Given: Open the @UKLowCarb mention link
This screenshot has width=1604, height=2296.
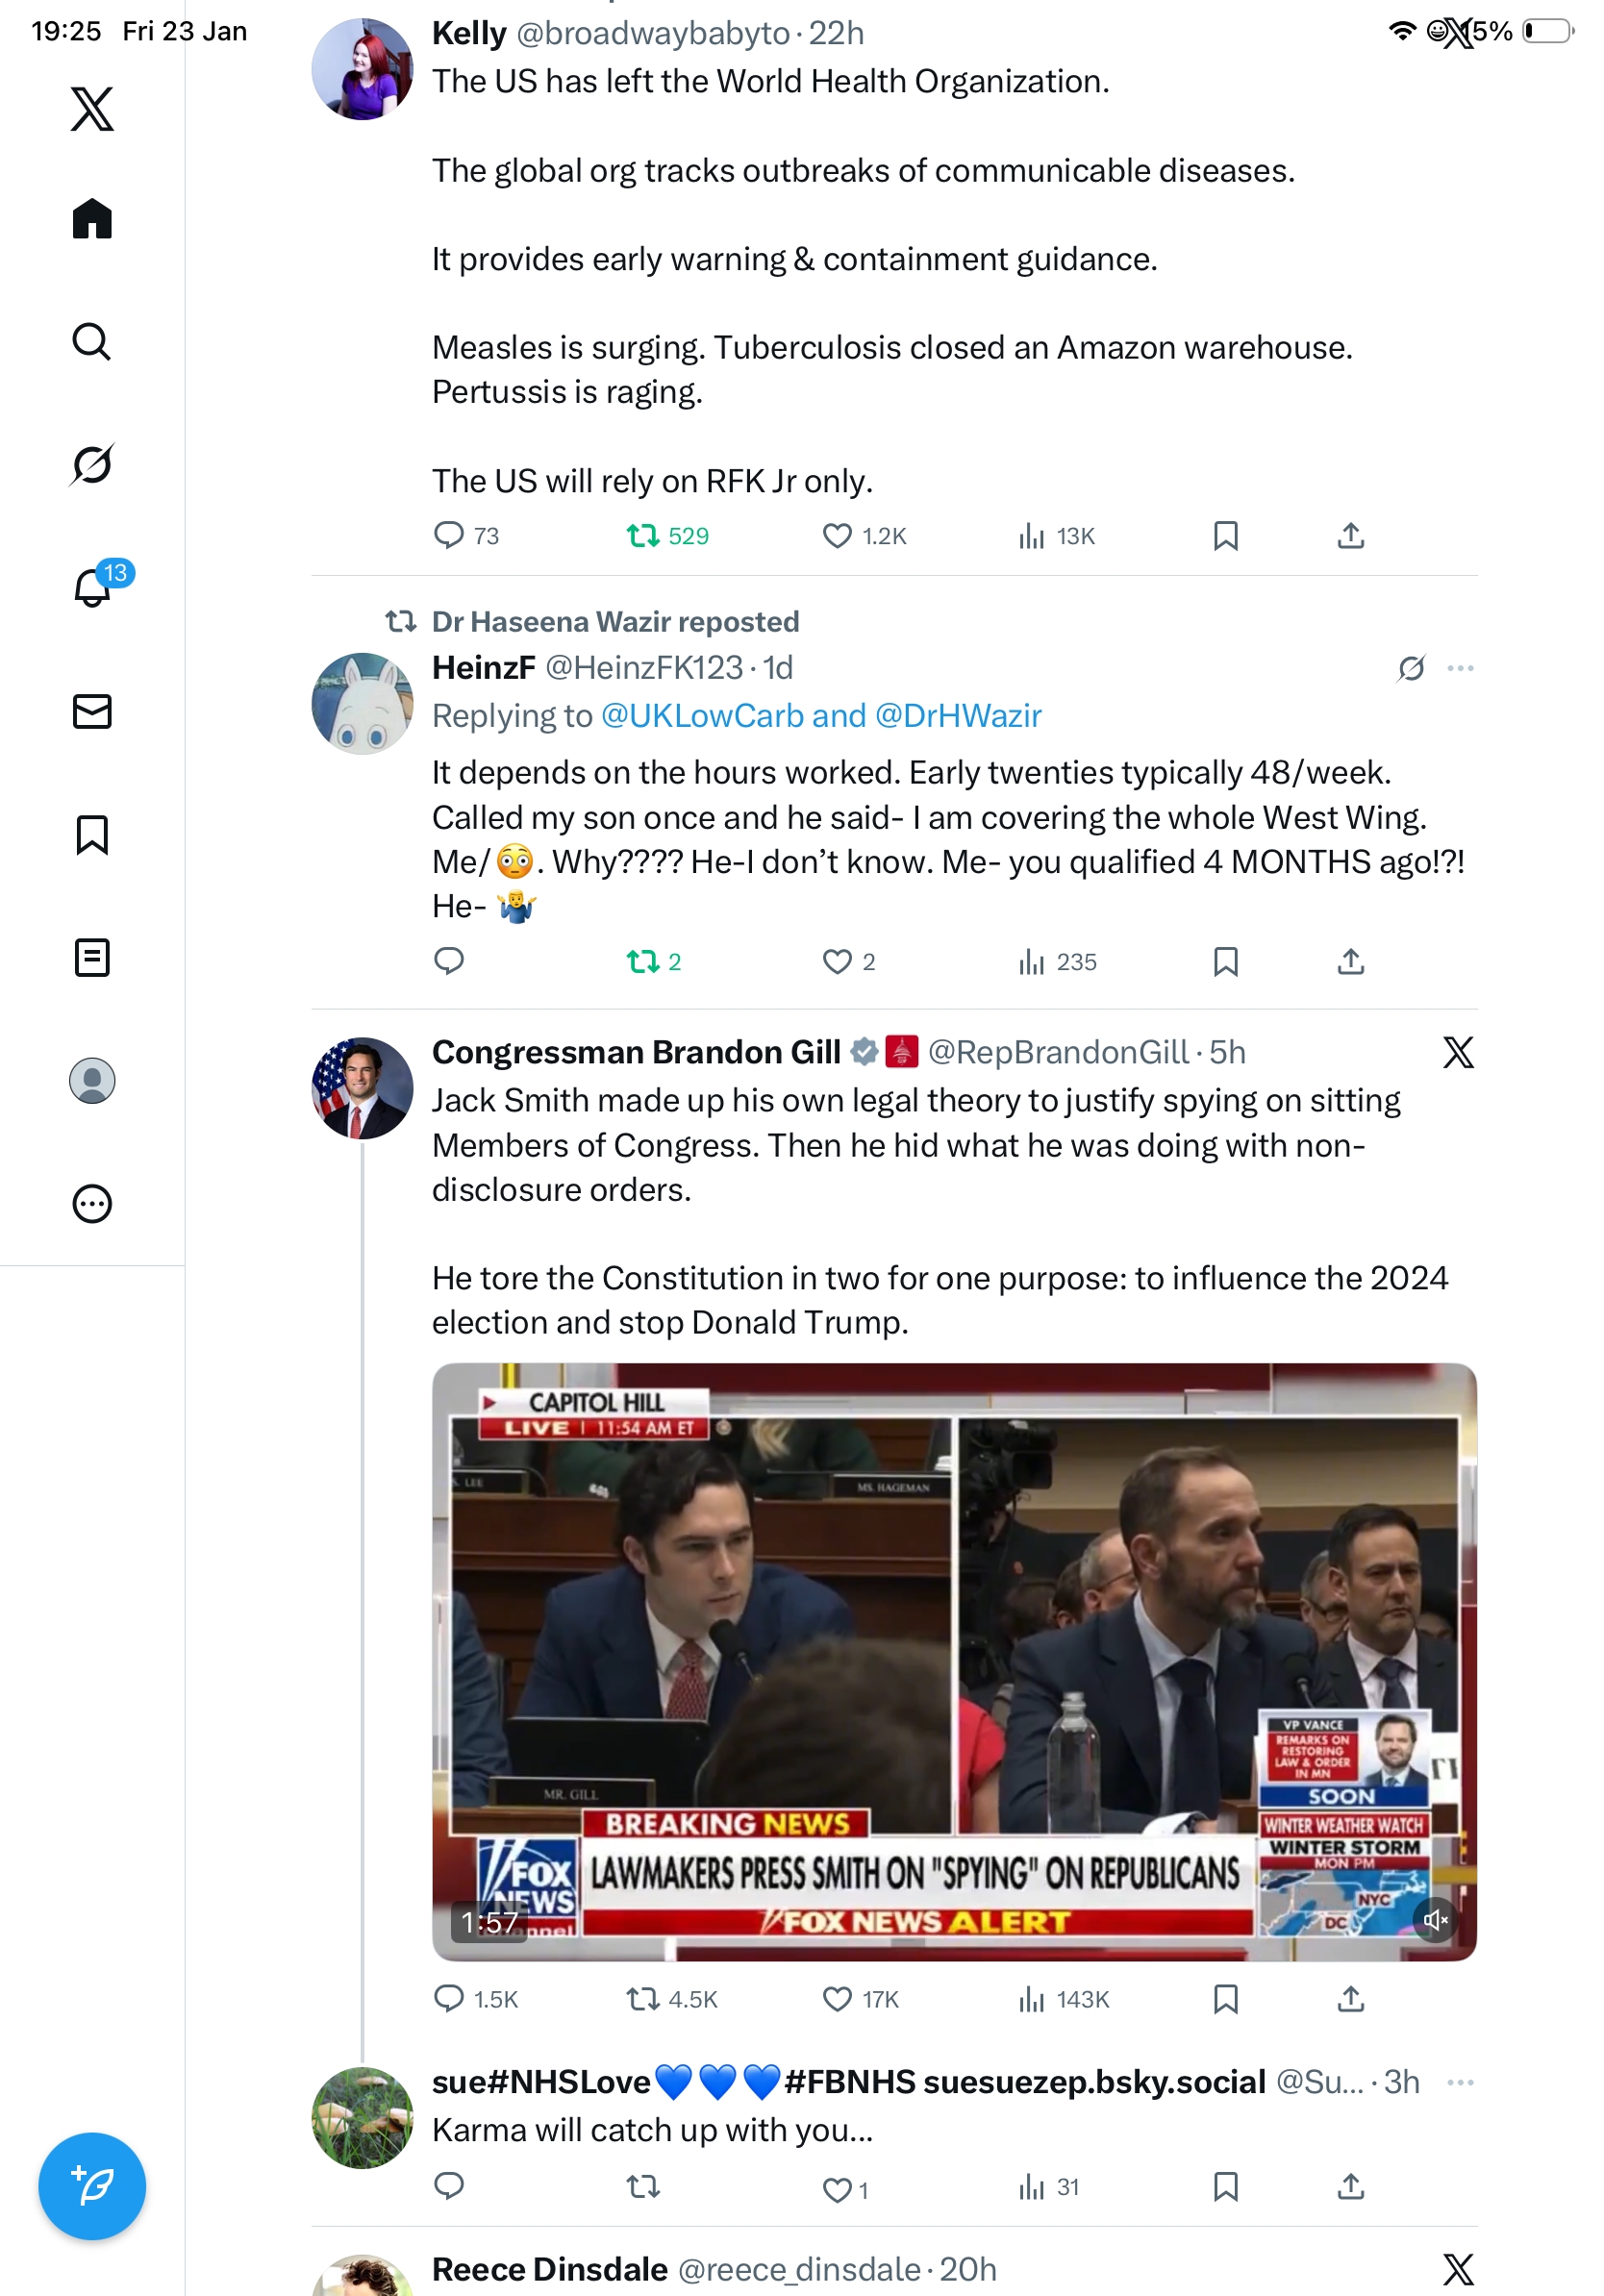Looking at the screenshot, I should (x=702, y=716).
